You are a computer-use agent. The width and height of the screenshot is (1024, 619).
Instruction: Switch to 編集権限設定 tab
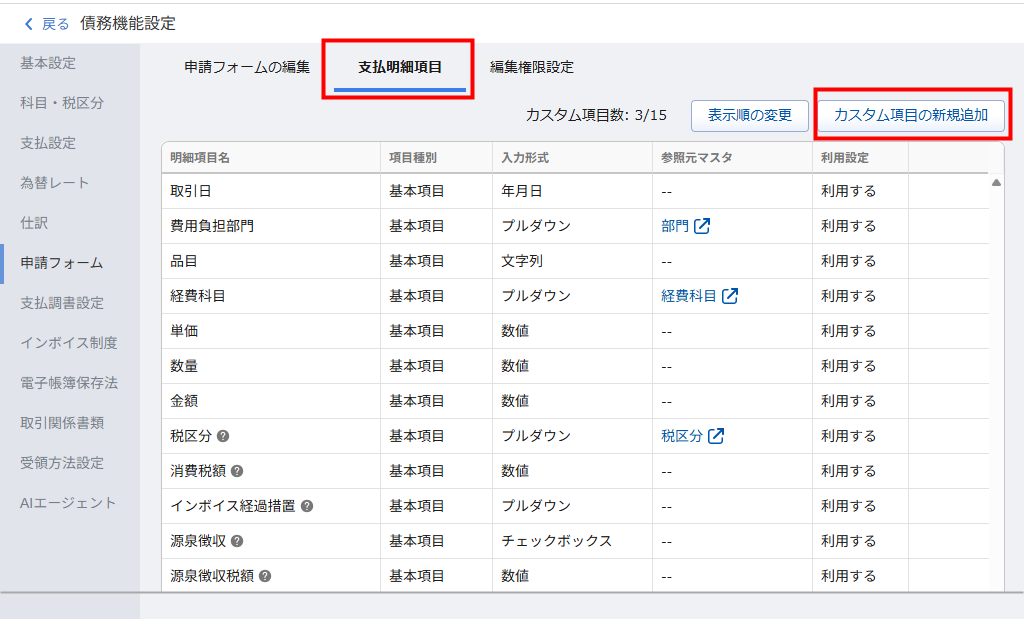coord(531,68)
